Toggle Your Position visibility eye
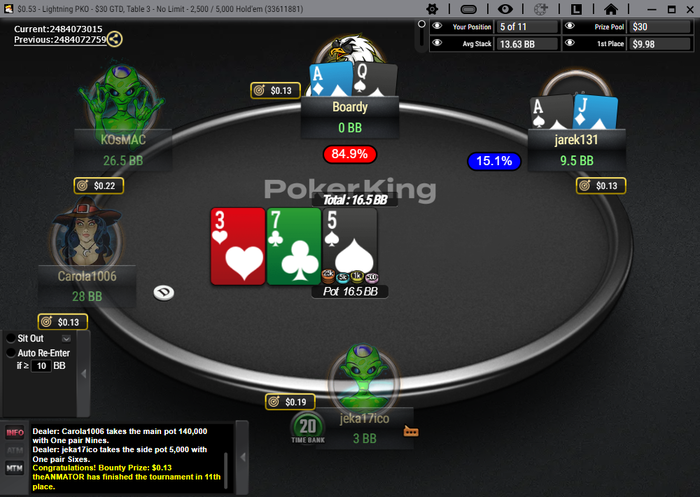The image size is (700, 497). tap(437, 26)
